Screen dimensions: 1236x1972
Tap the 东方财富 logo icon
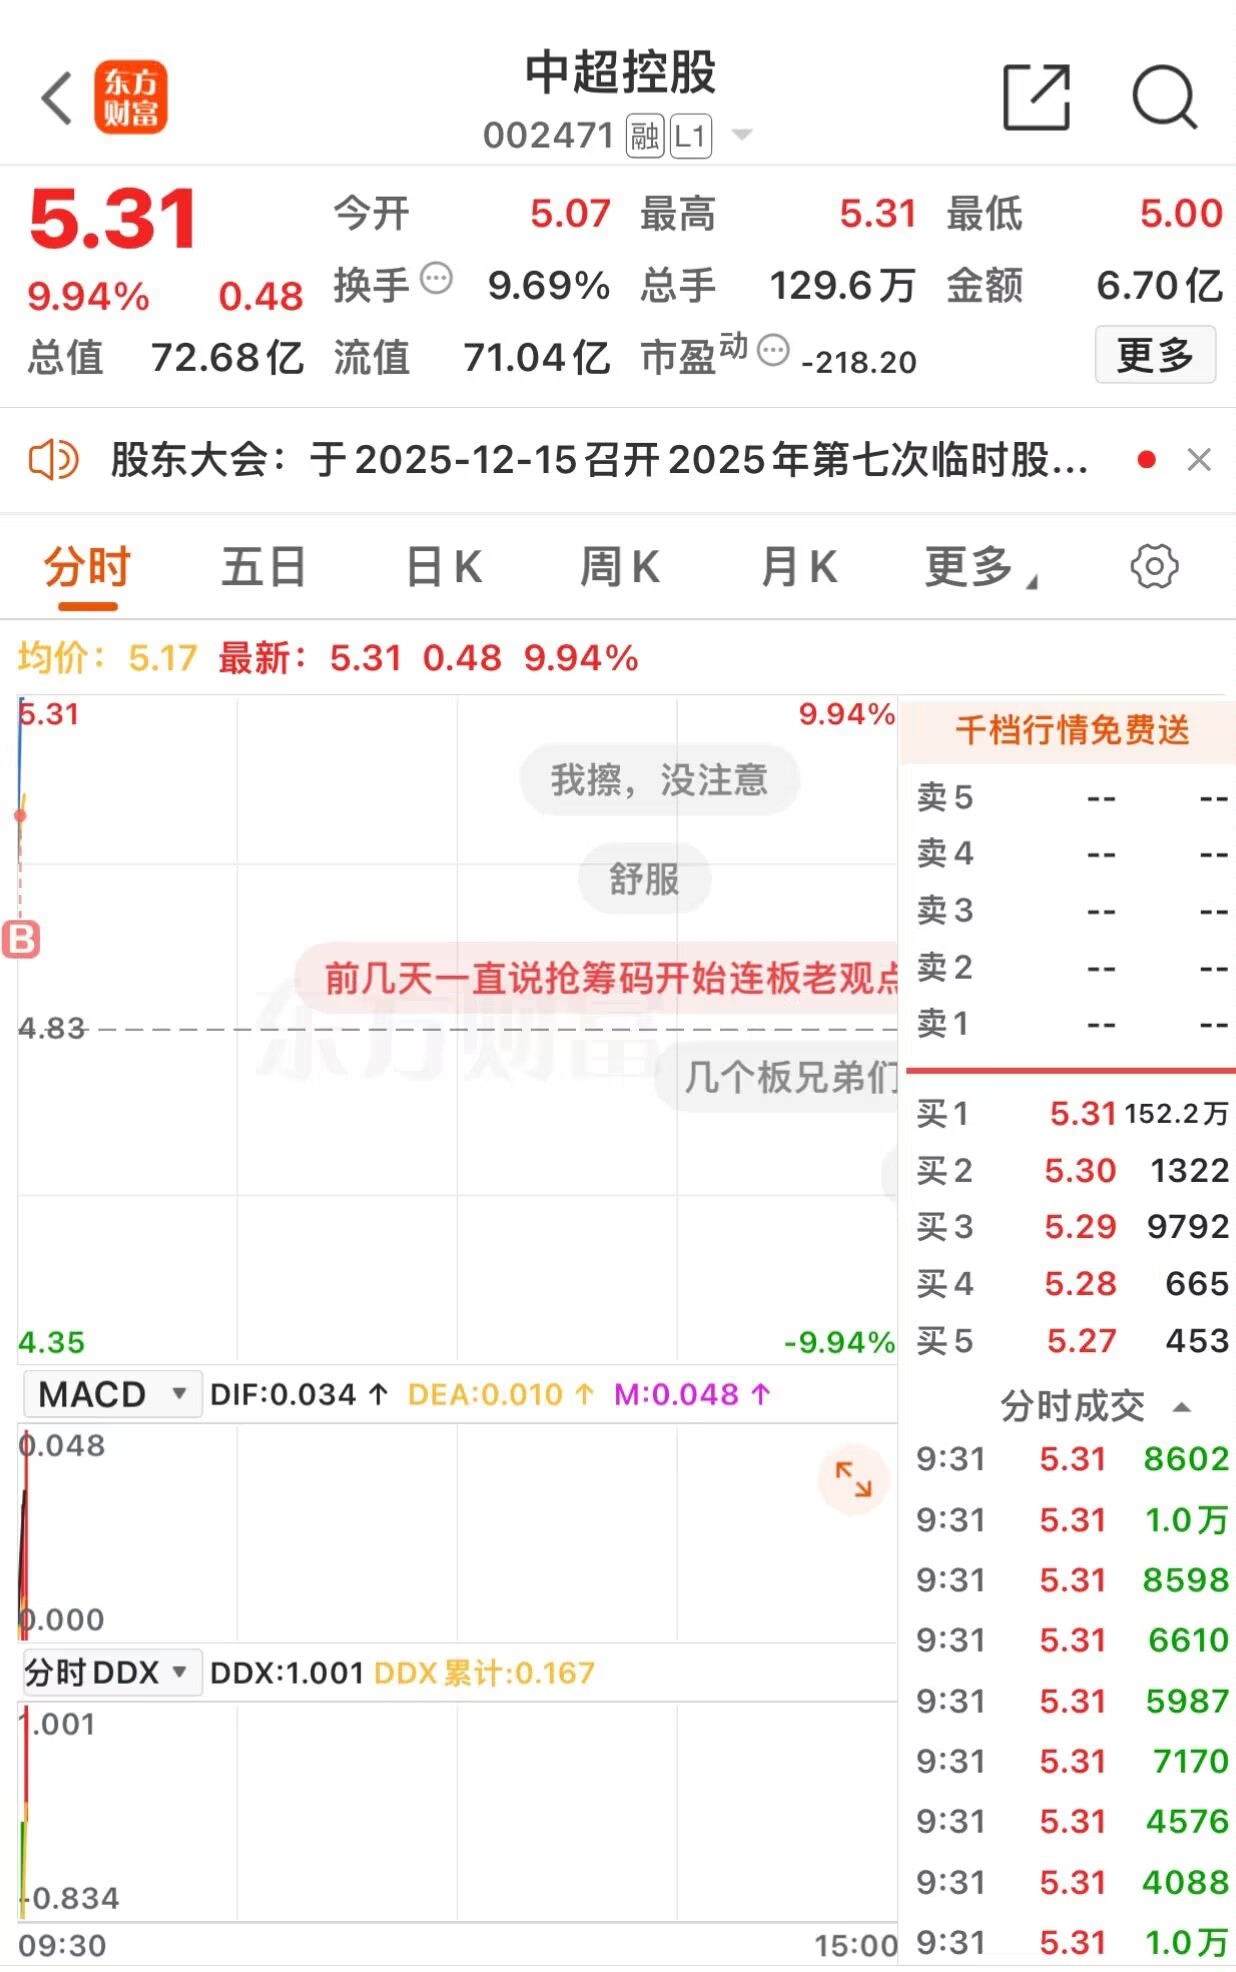coord(131,98)
